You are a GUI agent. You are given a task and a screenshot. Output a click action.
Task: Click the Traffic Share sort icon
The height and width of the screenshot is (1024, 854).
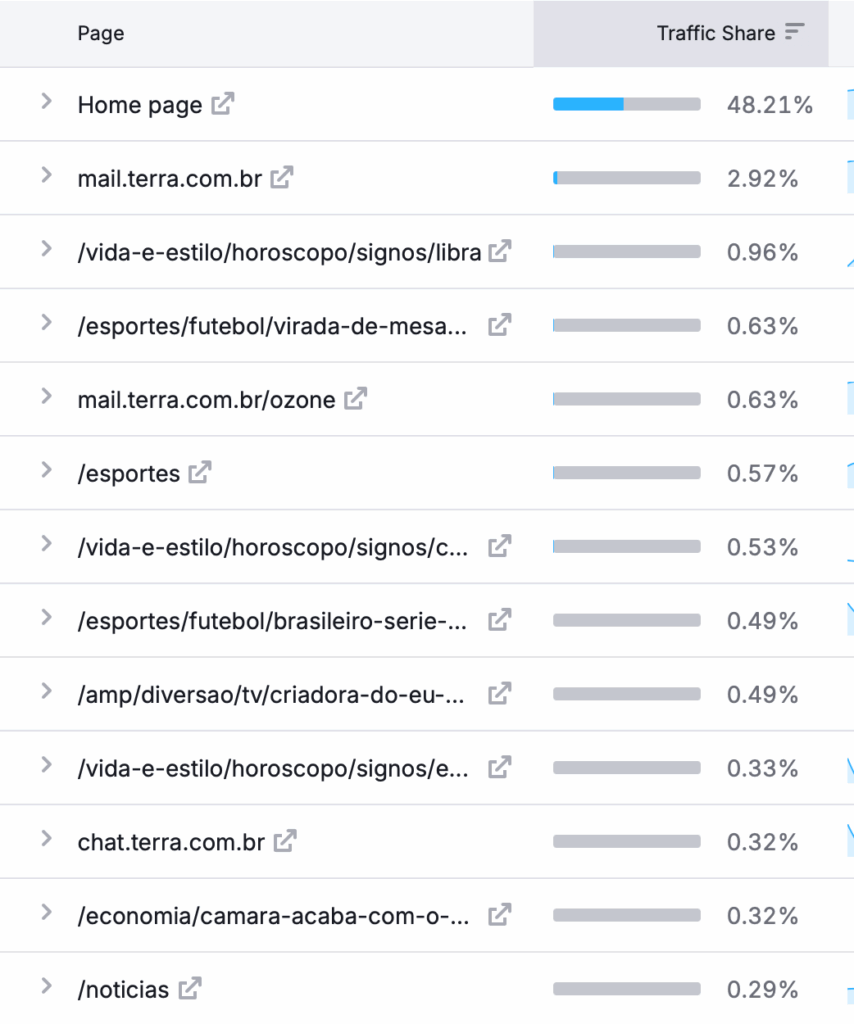click(x=794, y=32)
